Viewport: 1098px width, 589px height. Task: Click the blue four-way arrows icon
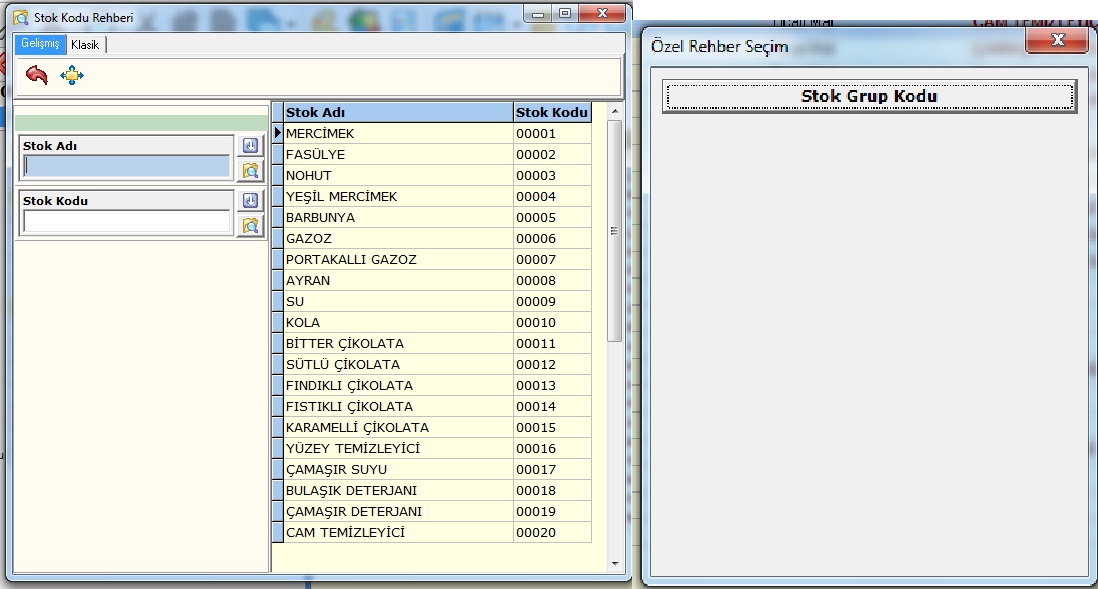tap(72, 75)
